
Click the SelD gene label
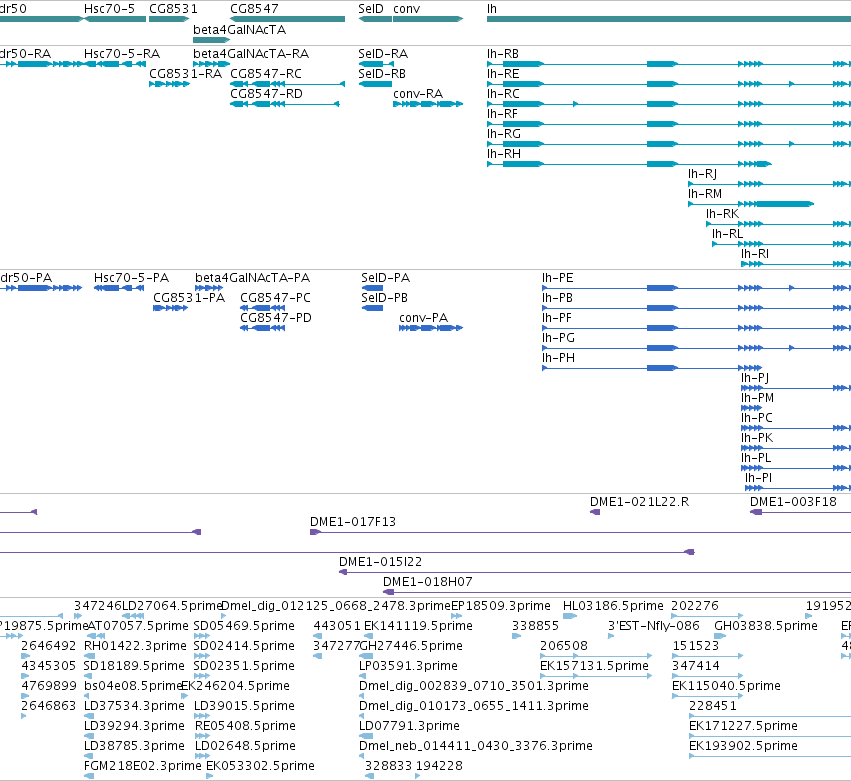[371, 9]
